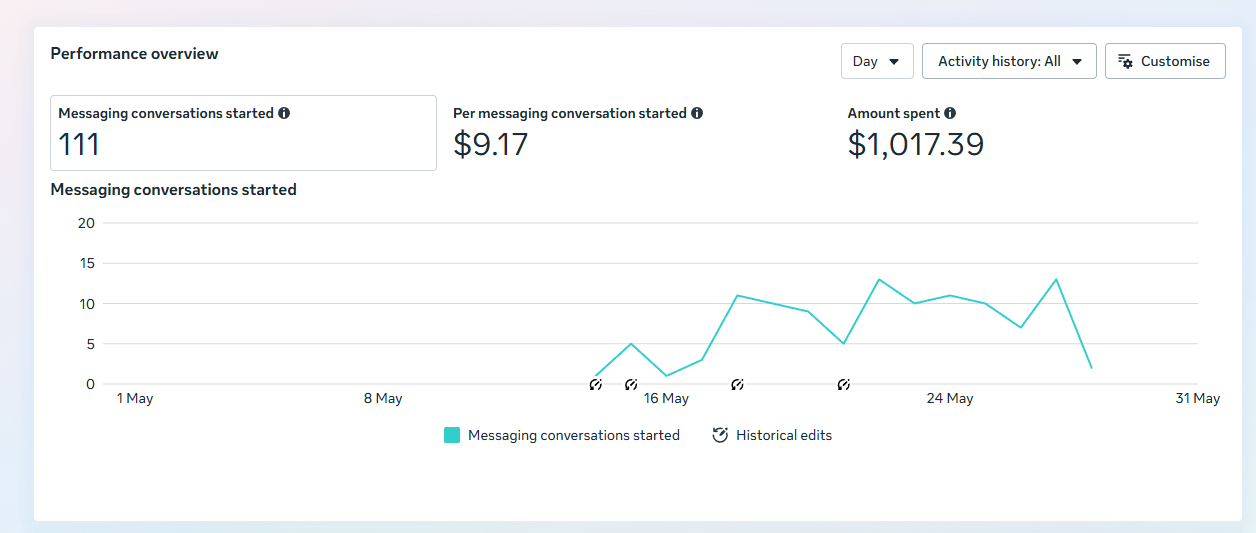
Task: Click info icon next to Amount spent
Action: 950,113
